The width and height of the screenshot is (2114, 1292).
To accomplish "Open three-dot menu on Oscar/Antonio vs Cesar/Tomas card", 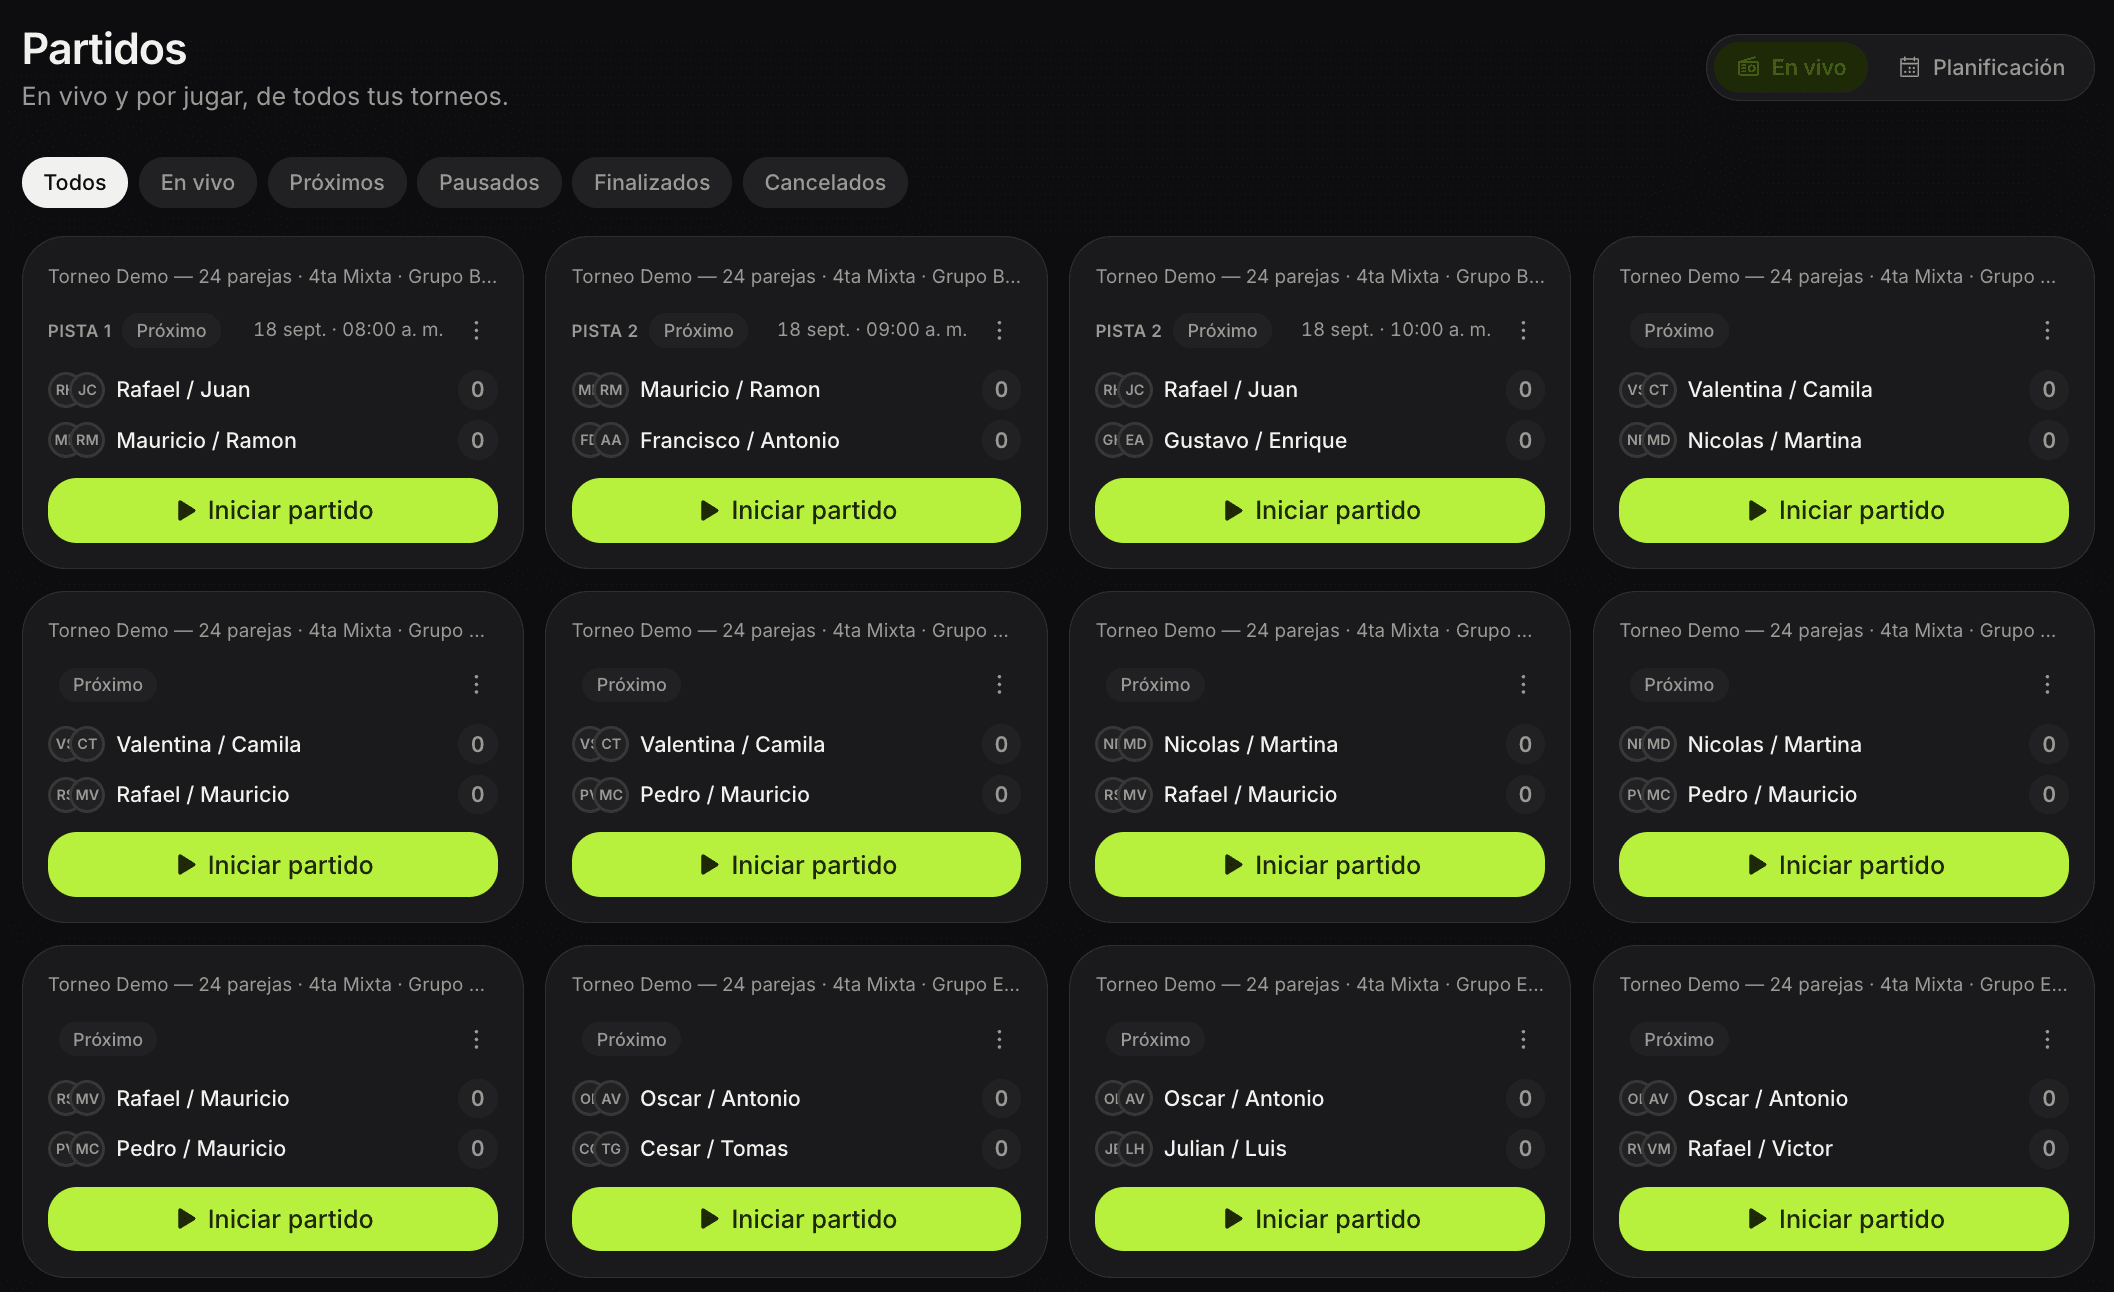I will coord(999,1039).
